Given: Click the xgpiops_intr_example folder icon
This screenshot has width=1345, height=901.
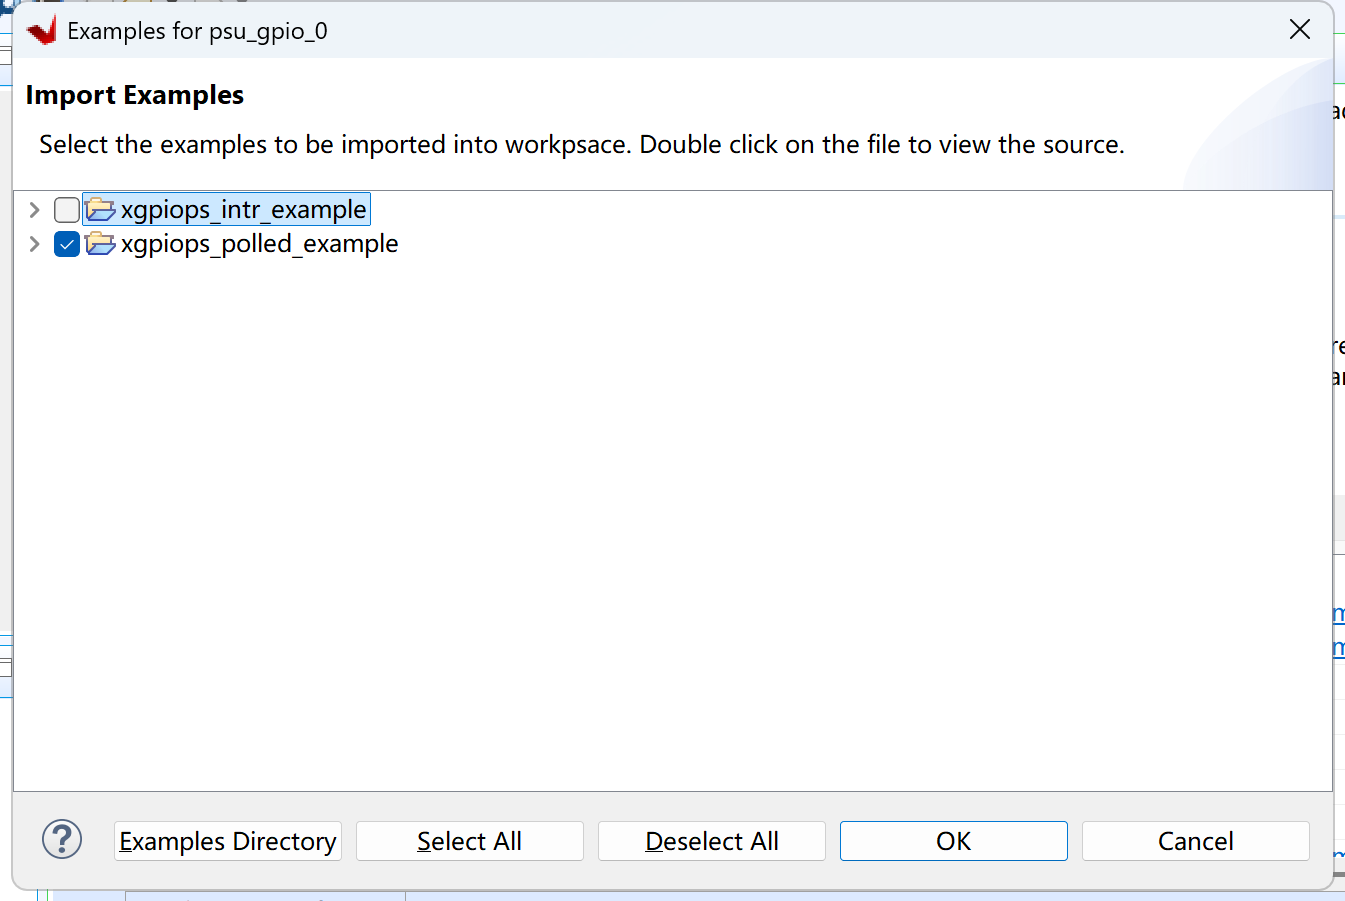Looking at the screenshot, I should coord(100,210).
